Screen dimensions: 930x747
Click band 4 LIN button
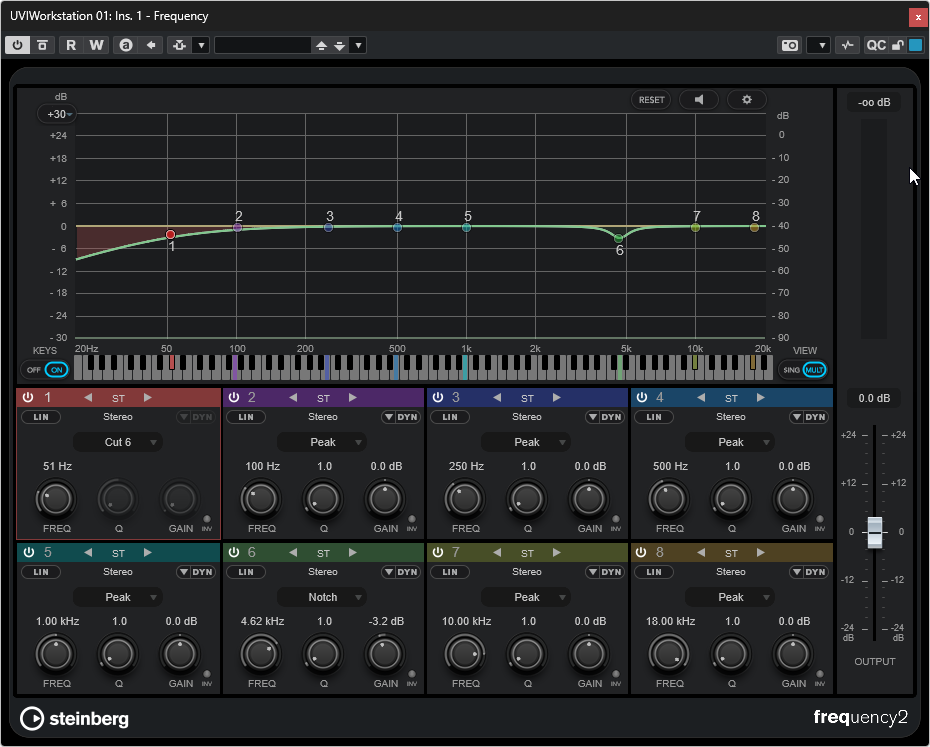(654, 417)
